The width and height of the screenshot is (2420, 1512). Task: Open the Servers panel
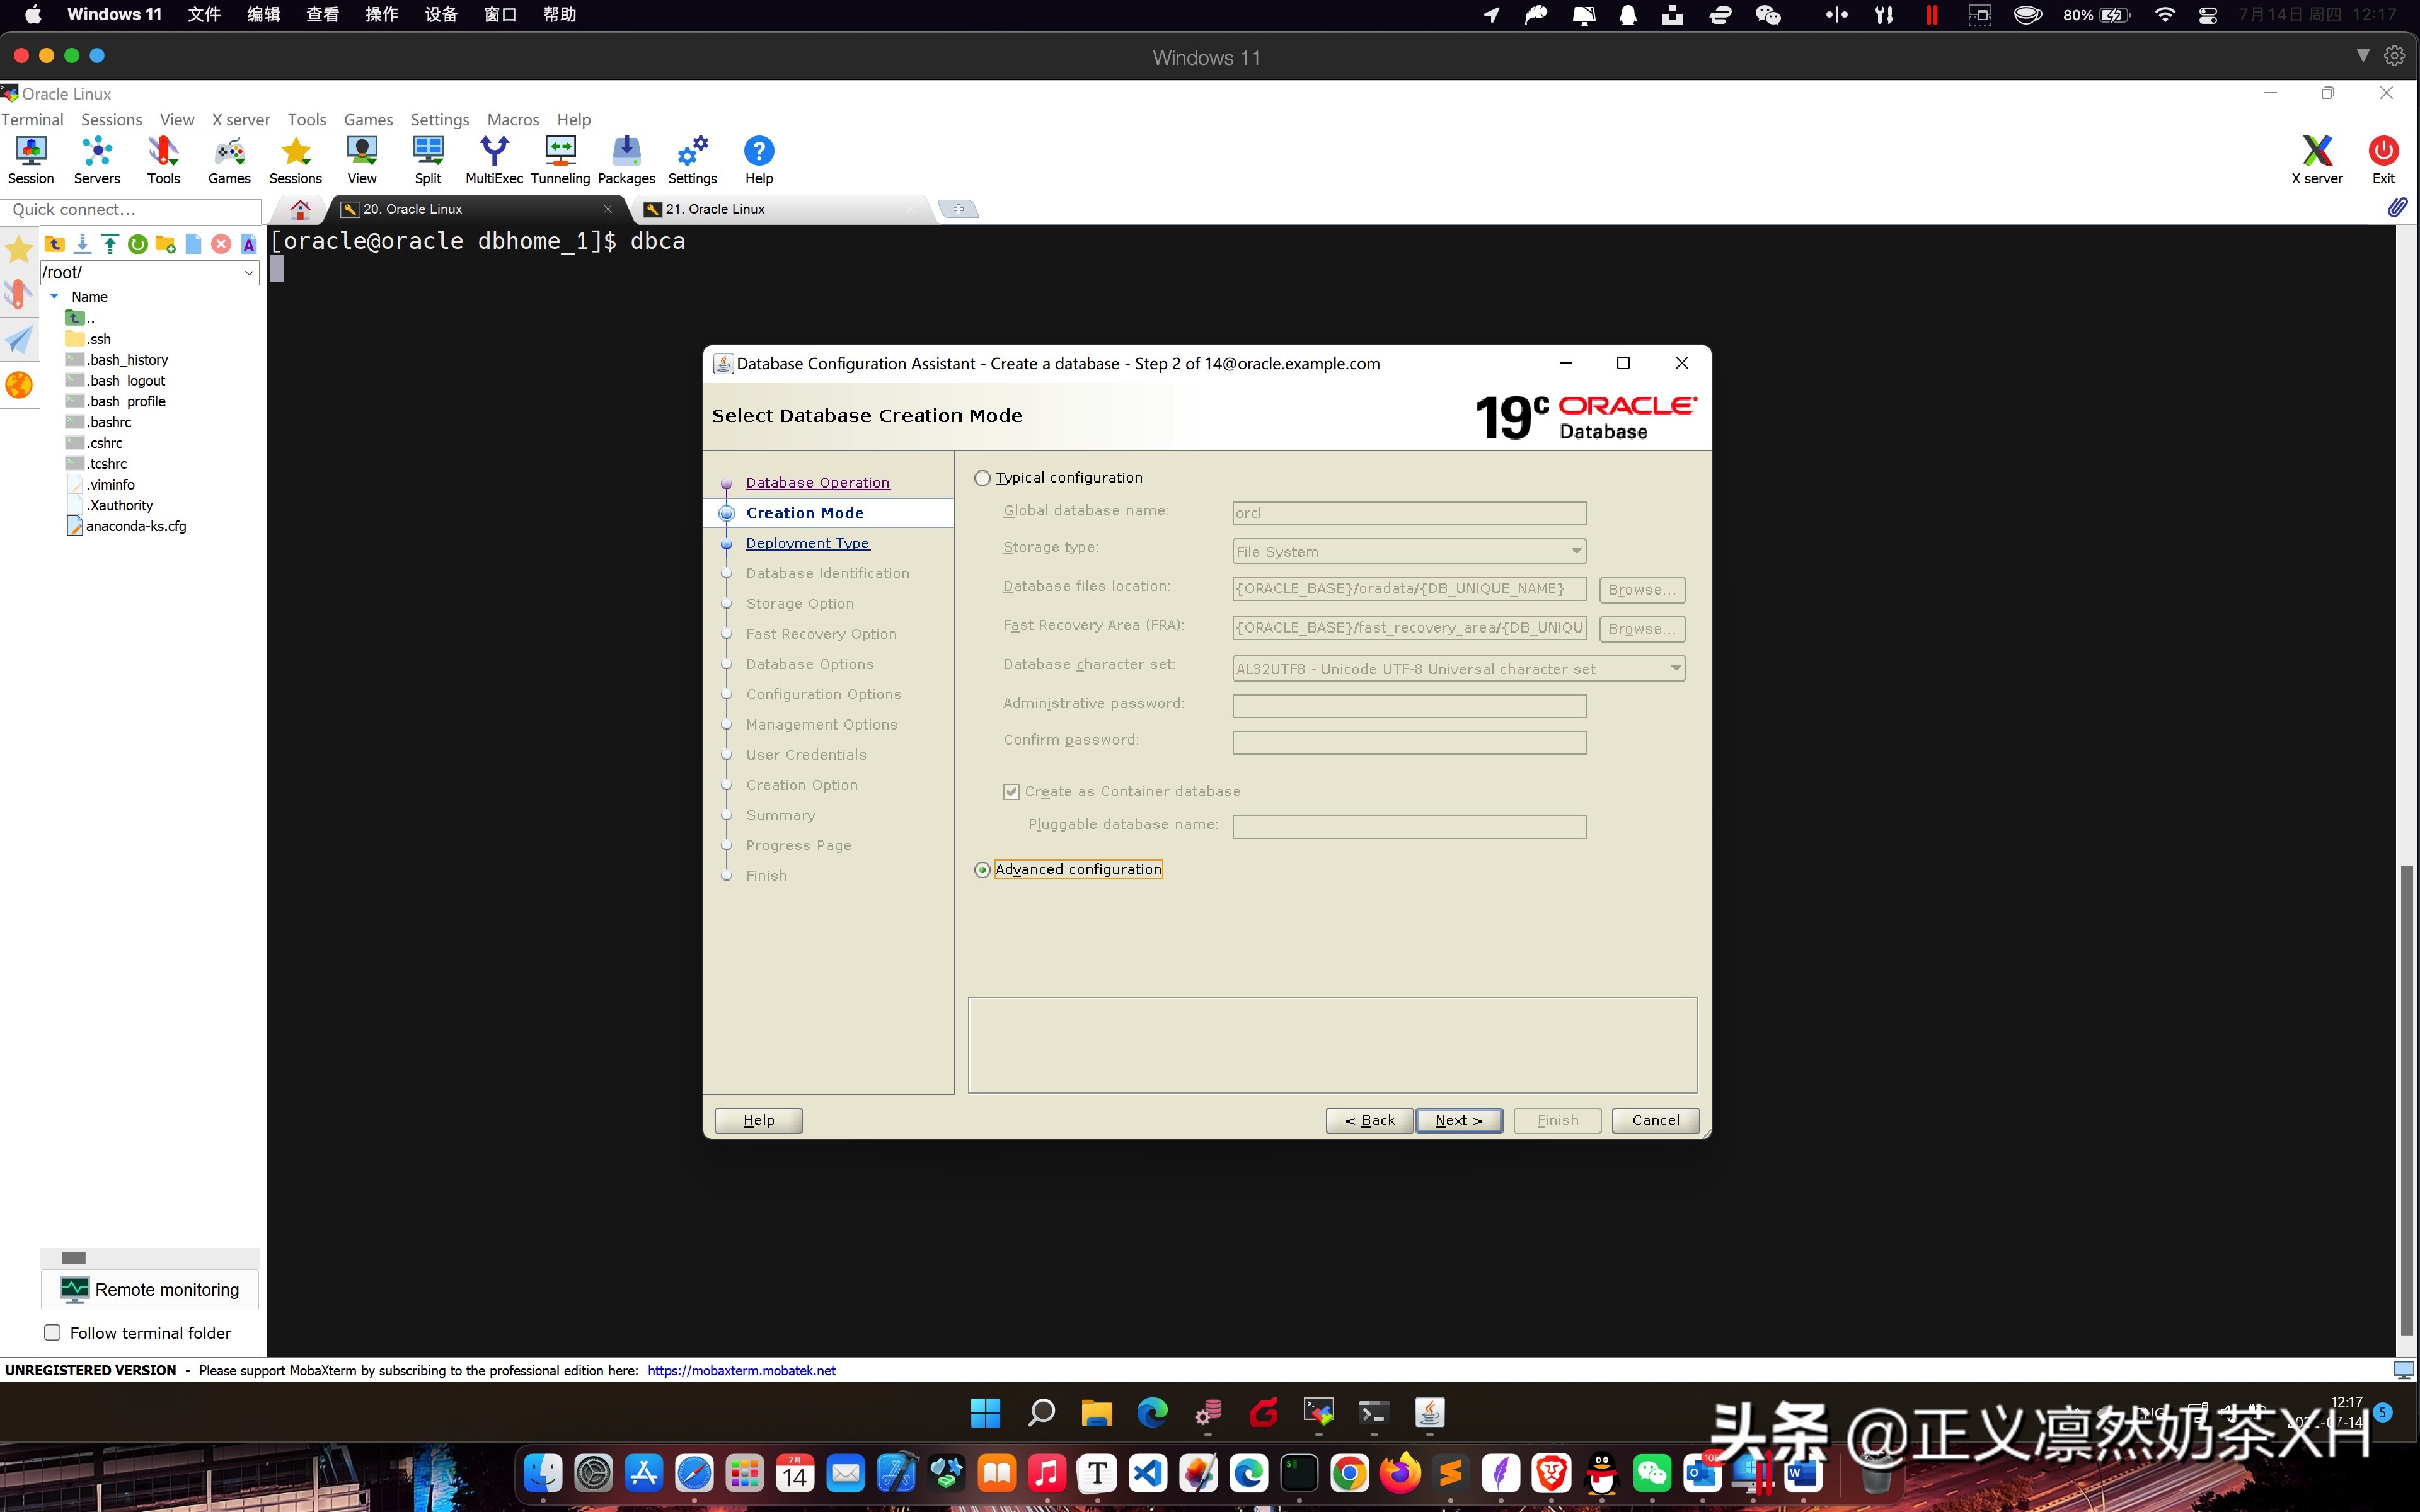pyautogui.click(x=96, y=158)
